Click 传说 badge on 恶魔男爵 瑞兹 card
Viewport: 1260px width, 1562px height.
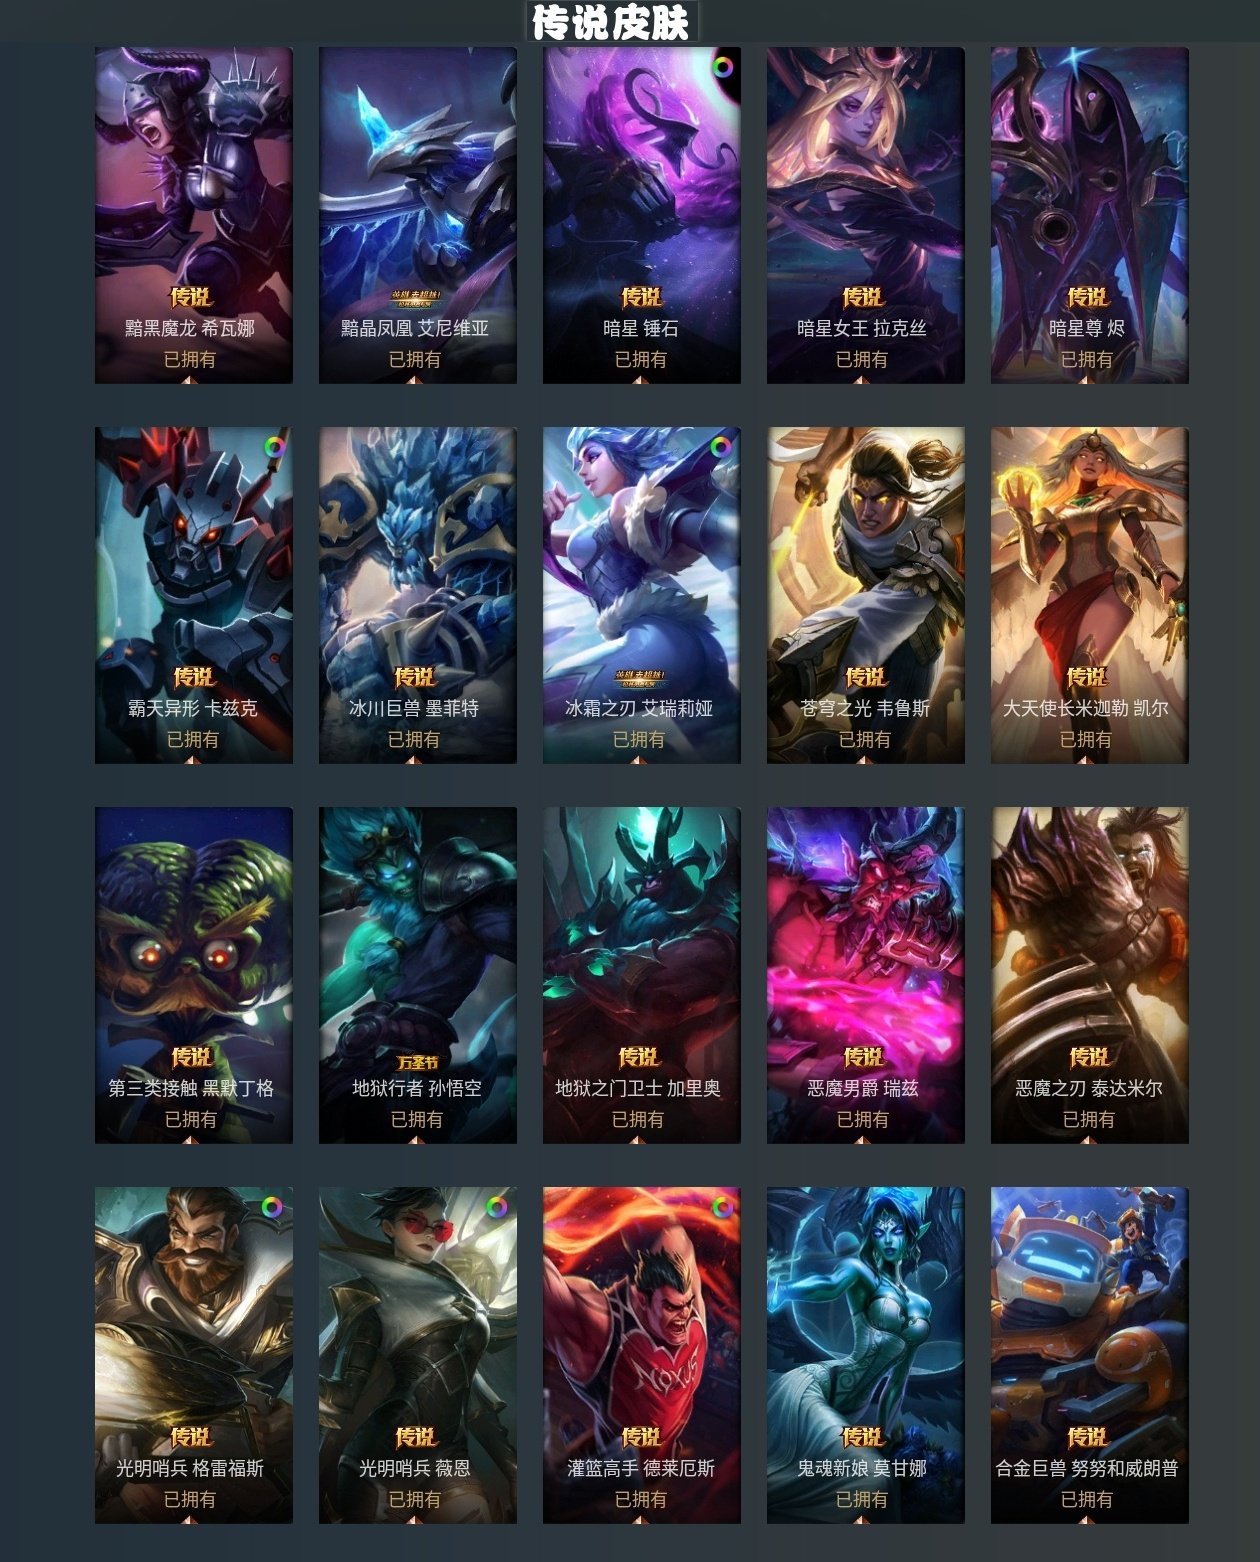point(863,1057)
